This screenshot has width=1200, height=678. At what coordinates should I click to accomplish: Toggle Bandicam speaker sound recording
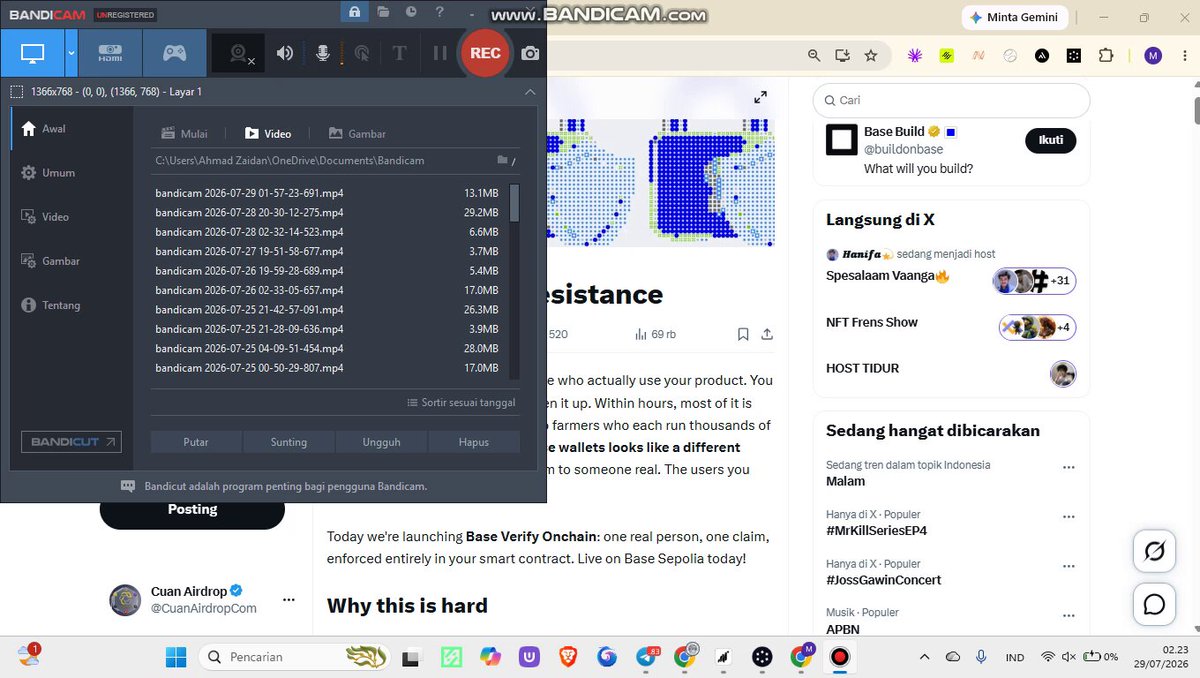[285, 53]
